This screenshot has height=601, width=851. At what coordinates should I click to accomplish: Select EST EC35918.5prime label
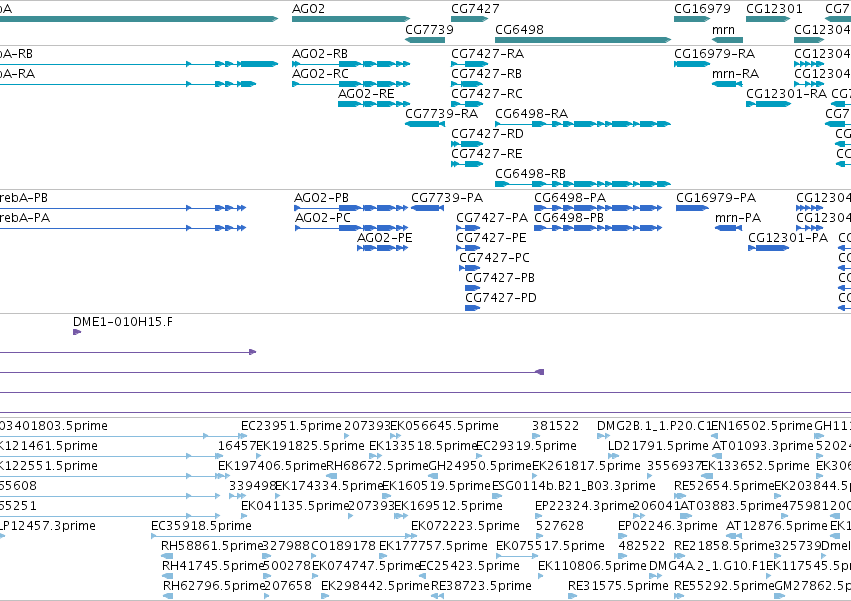point(201,526)
